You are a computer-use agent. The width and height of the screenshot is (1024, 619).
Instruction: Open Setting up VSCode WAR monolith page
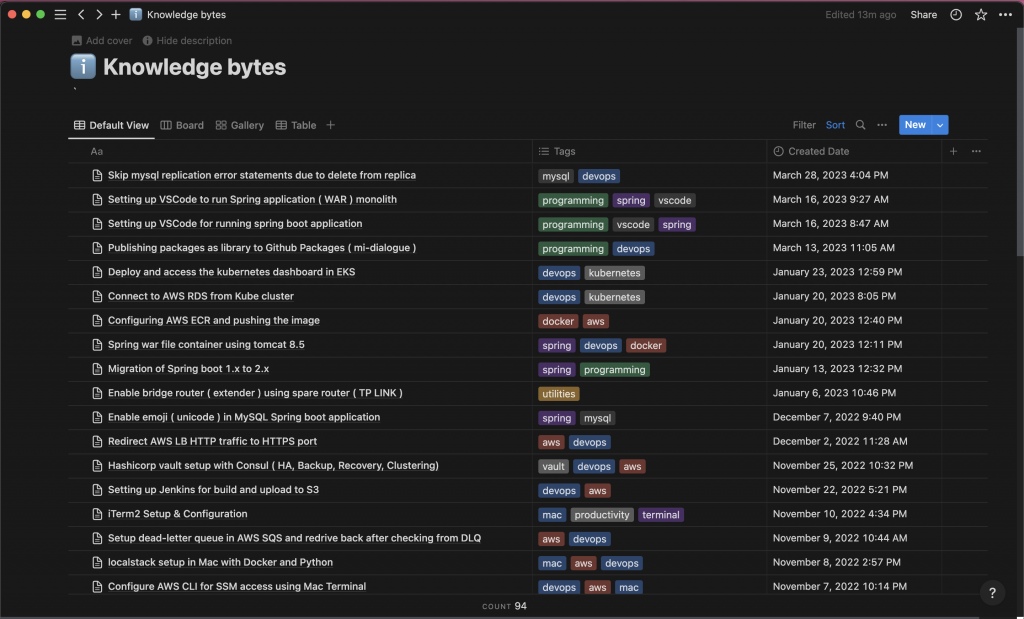(x=252, y=199)
